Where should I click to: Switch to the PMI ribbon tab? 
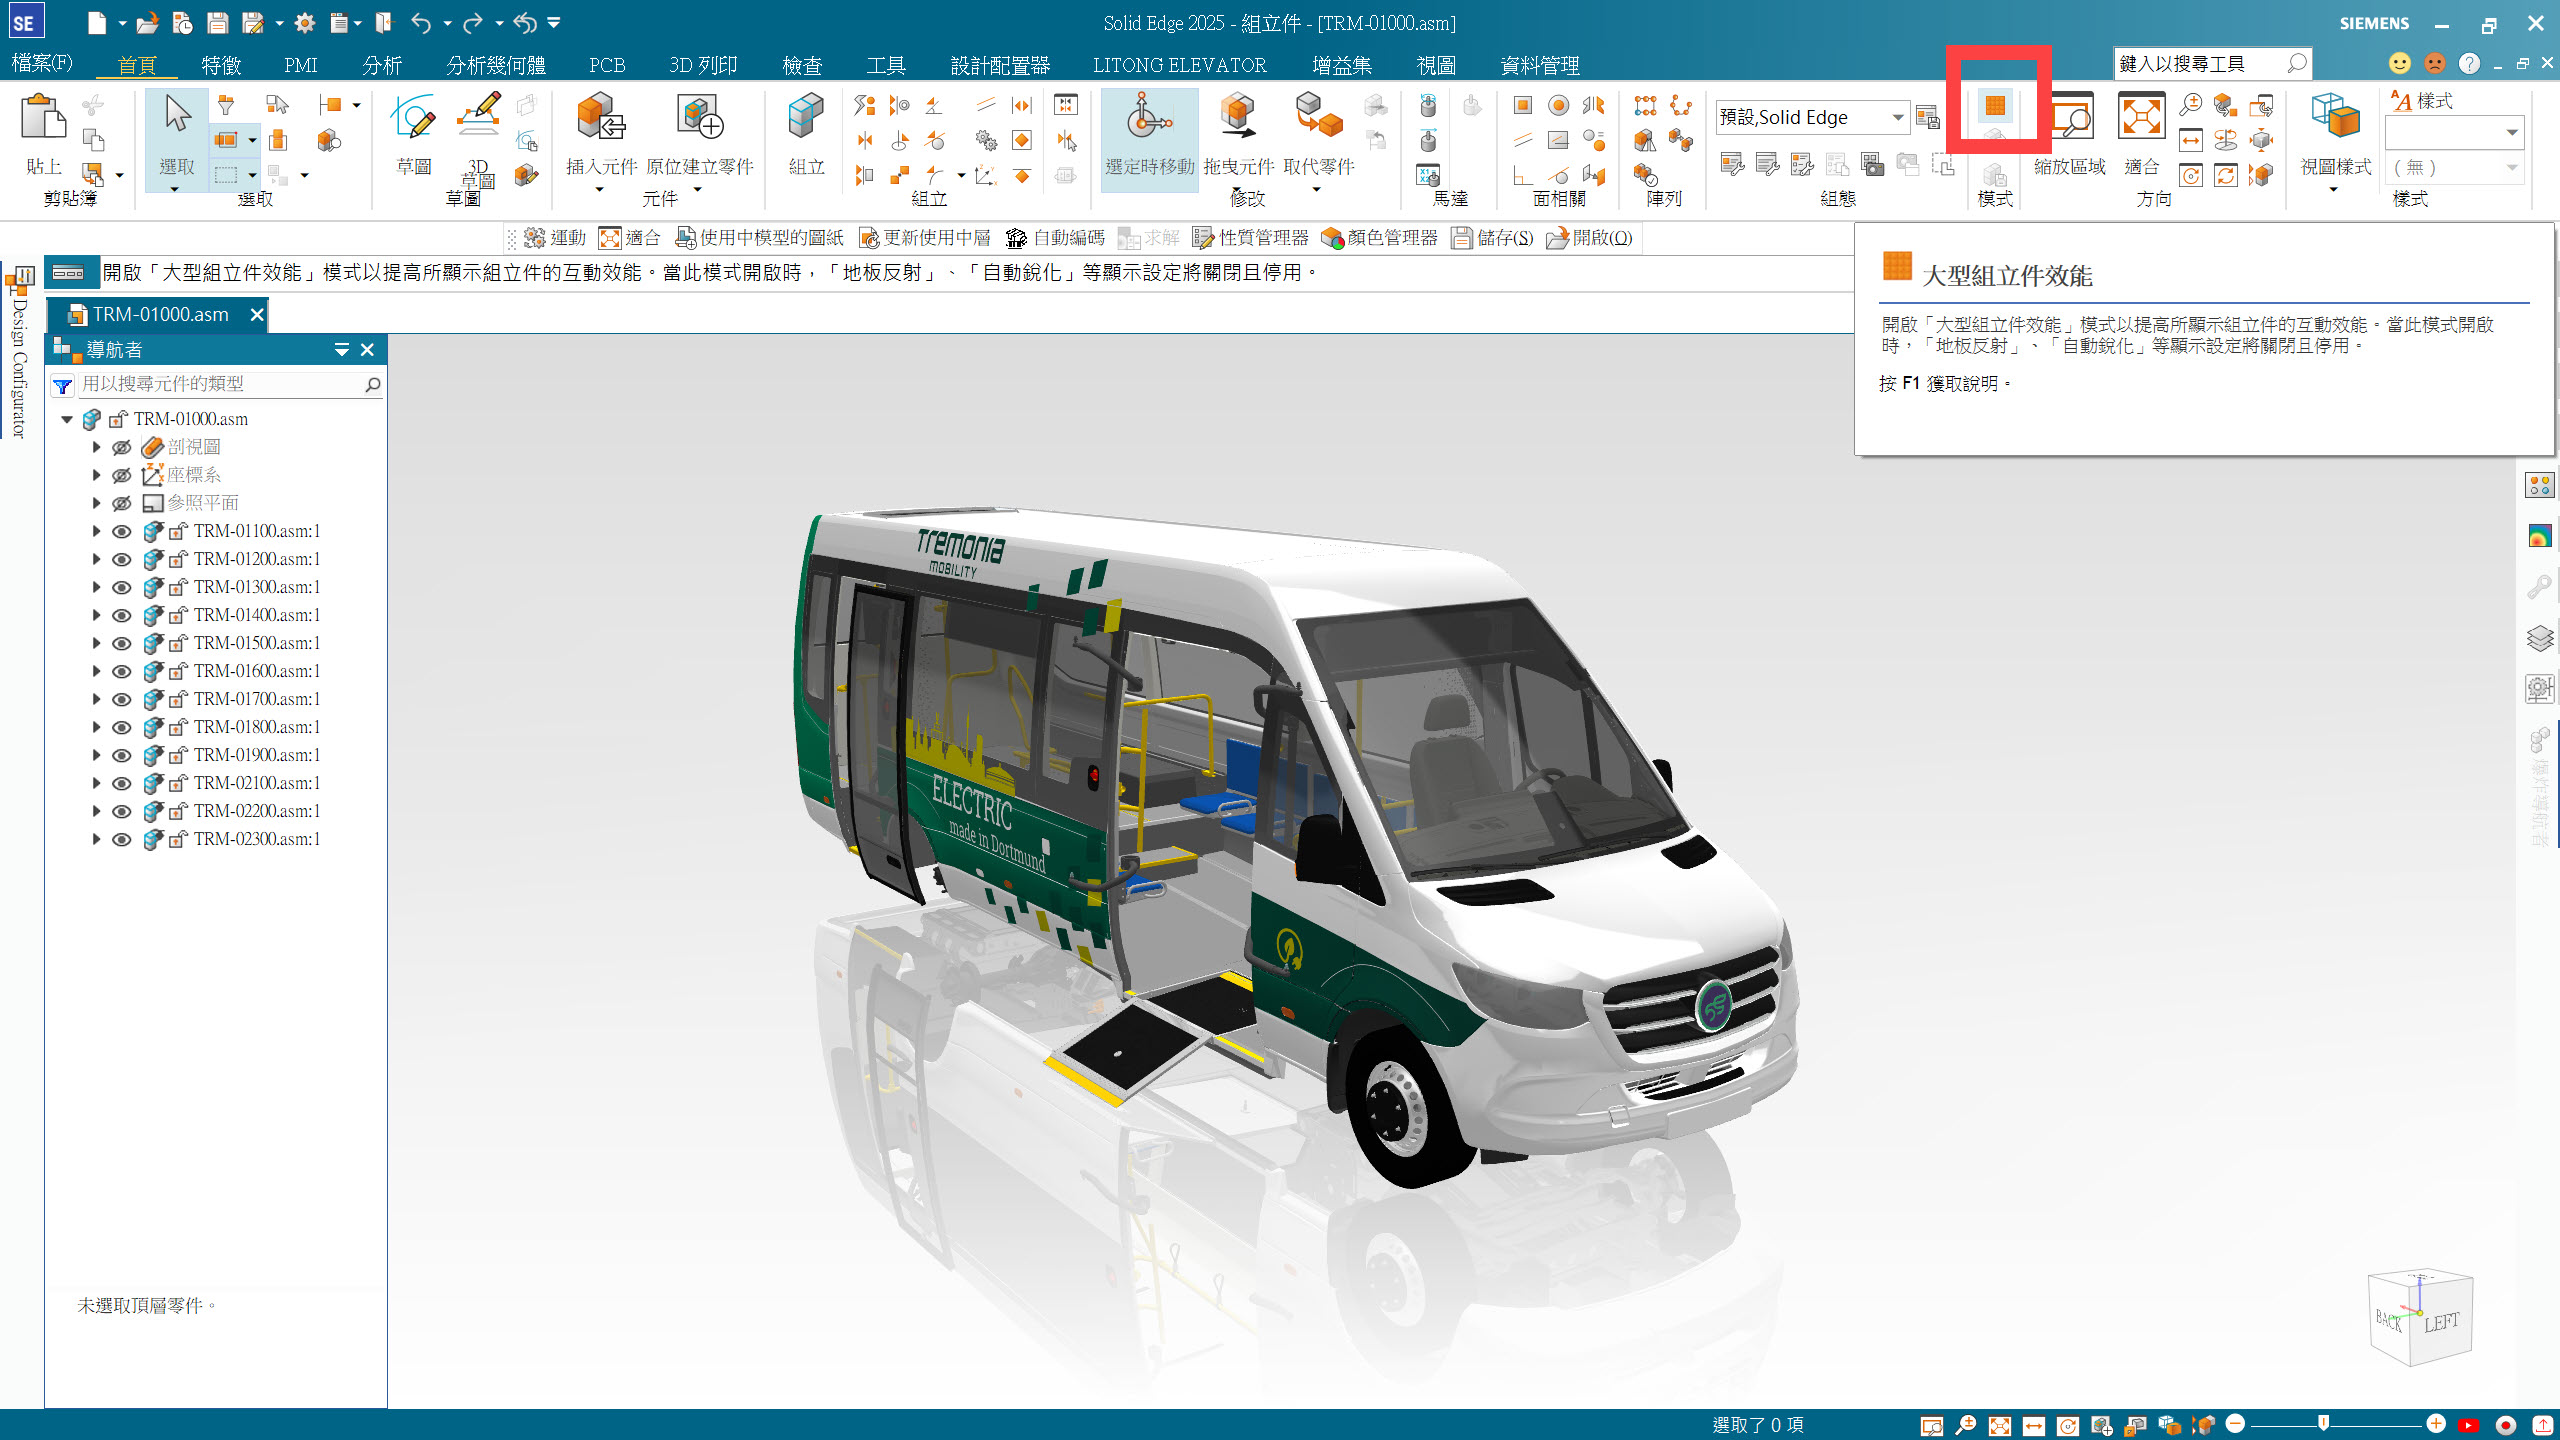[300, 65]
